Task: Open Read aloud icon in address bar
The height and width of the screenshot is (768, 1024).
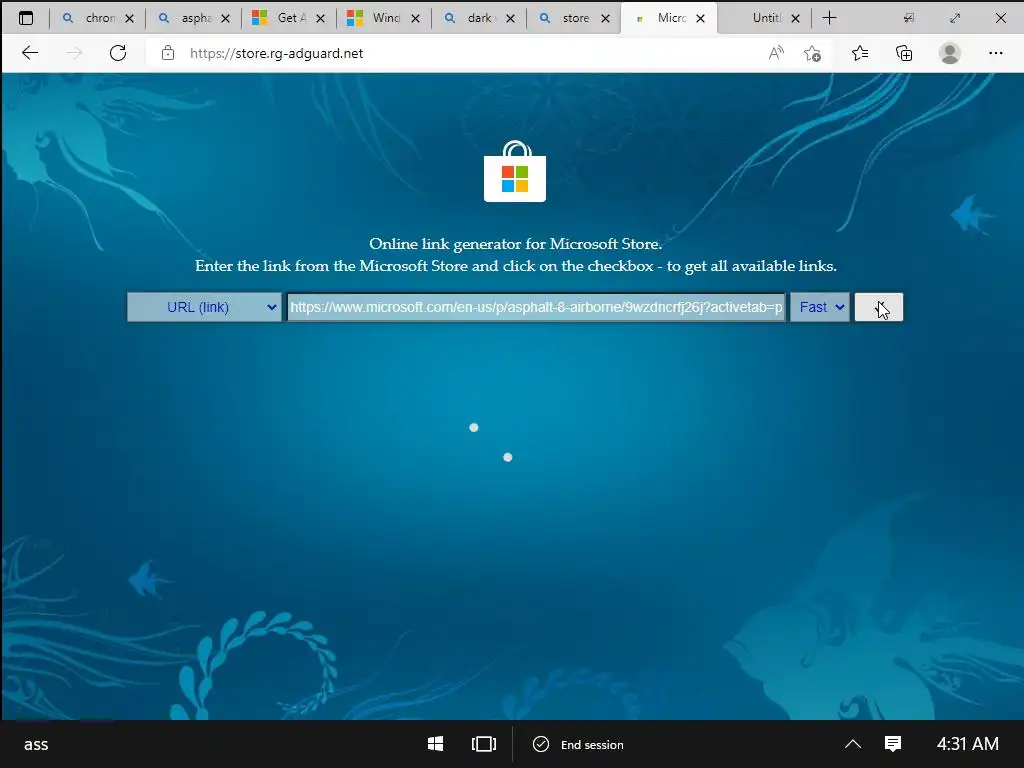Action: pos(776,53)
